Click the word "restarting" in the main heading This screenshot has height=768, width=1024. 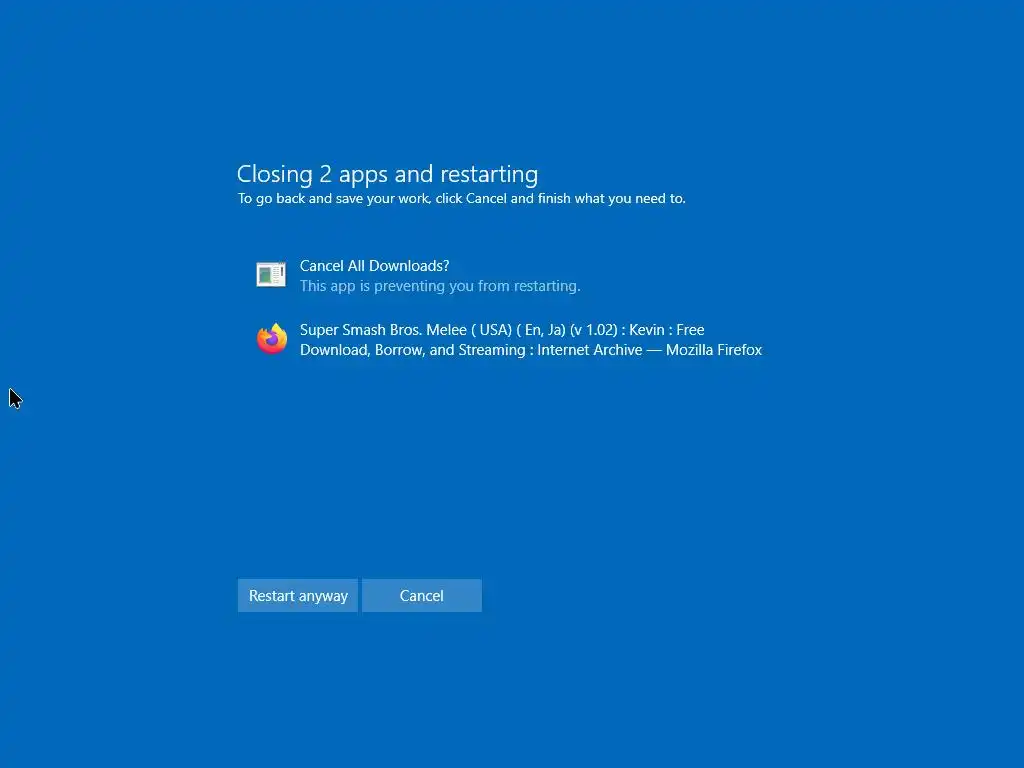coord(489,174)
